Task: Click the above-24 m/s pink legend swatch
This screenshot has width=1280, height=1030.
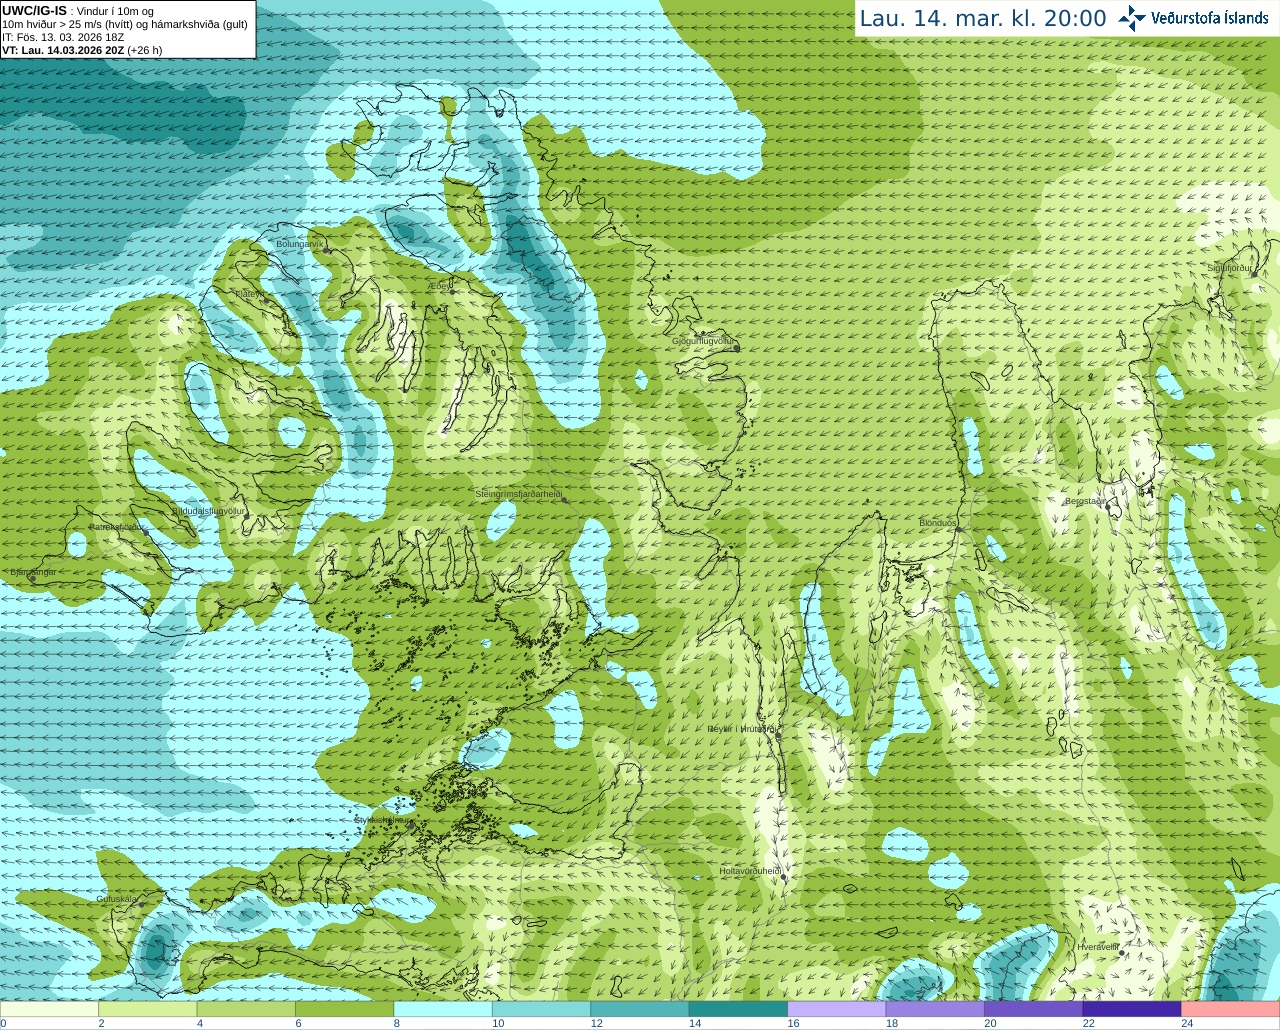Action: pyautogui.click(x=1231, y=1009)
